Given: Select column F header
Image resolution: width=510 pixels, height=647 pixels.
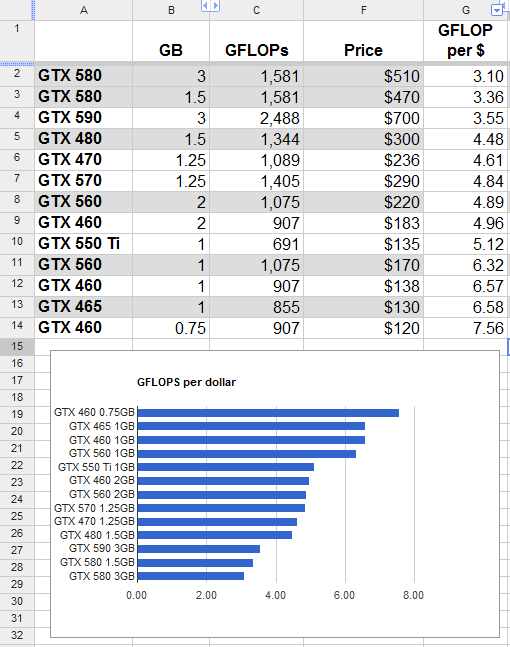Looking at the screenshot, I should (x=364, y=10).
